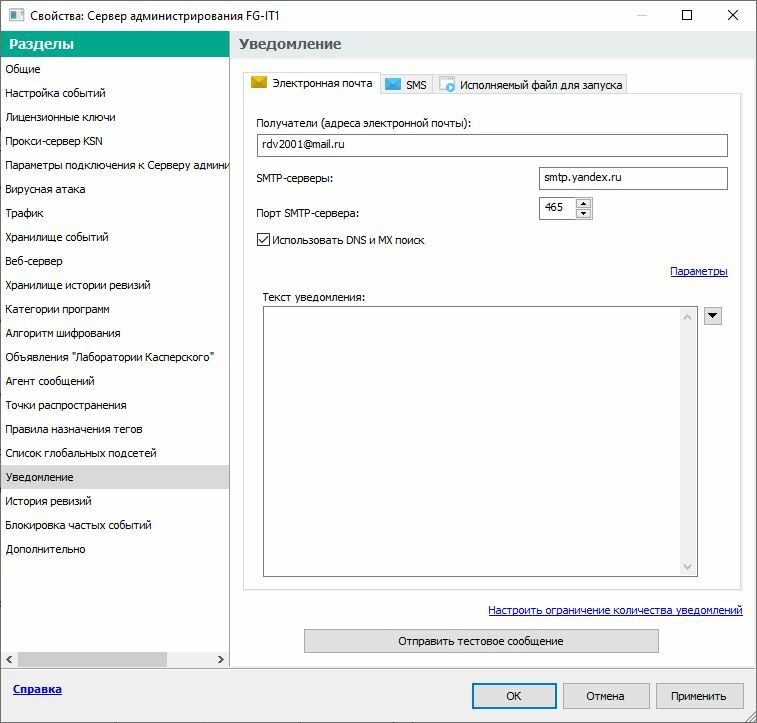Open История ревизий section
The height and width of the screenshot is (723, 757).
coord(114,501)
